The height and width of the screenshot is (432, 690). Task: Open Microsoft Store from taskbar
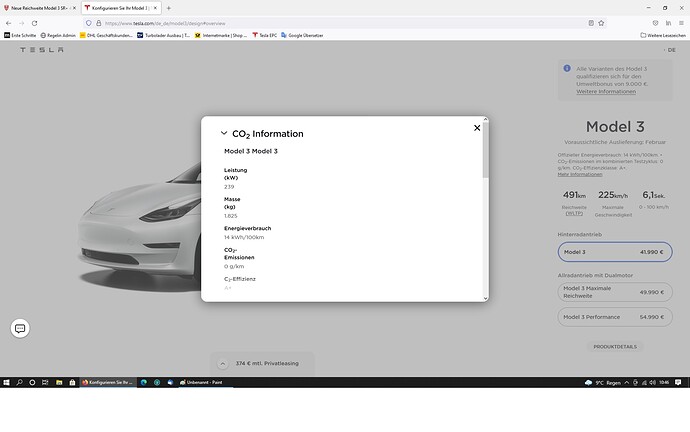point(72,382)
